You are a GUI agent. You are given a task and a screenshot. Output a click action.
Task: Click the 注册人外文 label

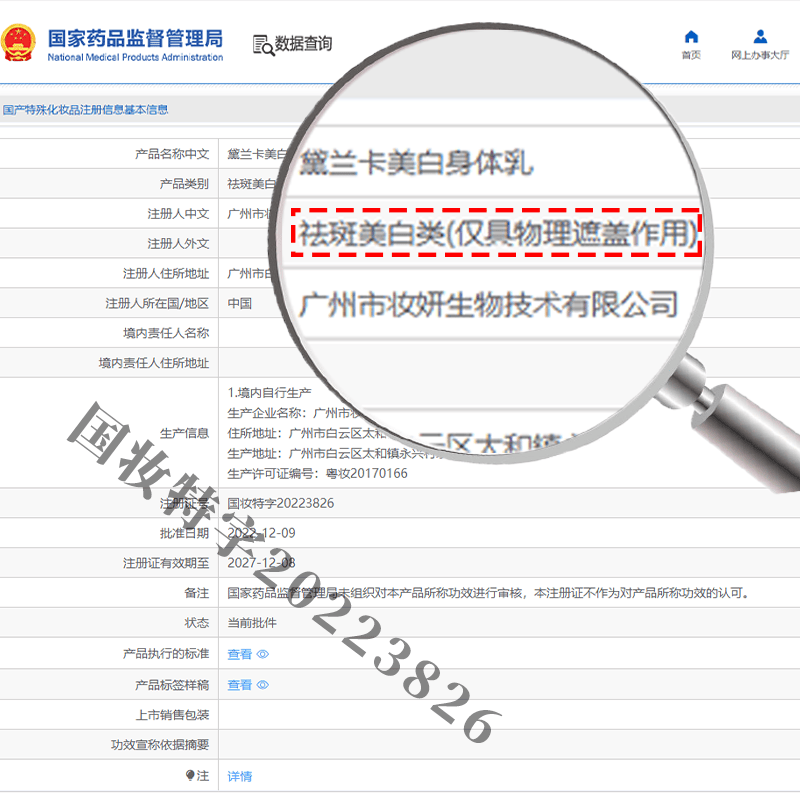pyautogui.click(x=178, y=243)
